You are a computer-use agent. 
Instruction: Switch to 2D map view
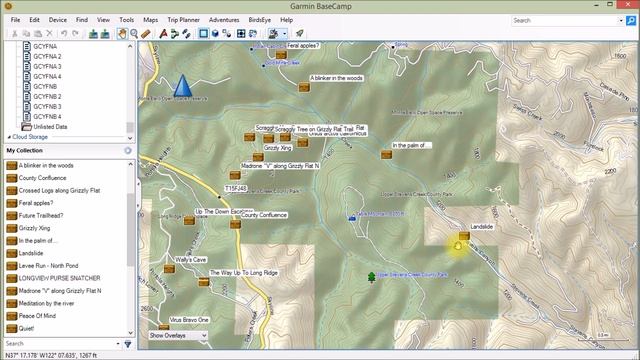[203, 34]
